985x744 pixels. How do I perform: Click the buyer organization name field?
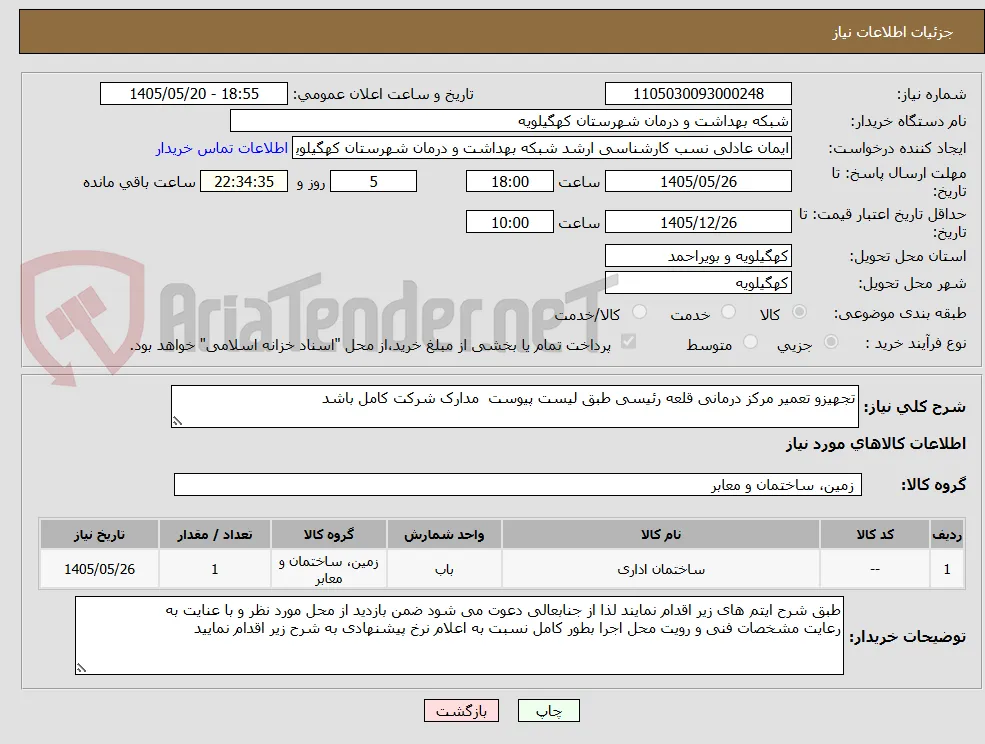tap(511, 121)
